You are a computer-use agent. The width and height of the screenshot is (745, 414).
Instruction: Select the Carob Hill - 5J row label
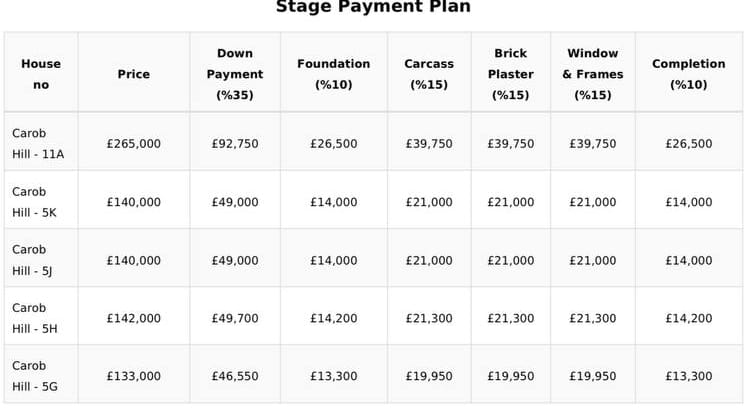[32, 260]
